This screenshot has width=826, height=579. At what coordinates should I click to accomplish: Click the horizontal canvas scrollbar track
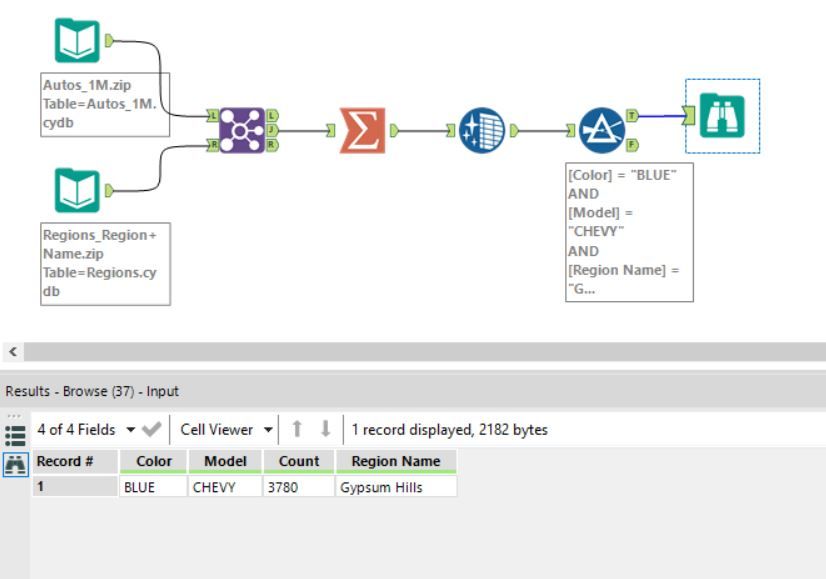click(x=425, y=351)
